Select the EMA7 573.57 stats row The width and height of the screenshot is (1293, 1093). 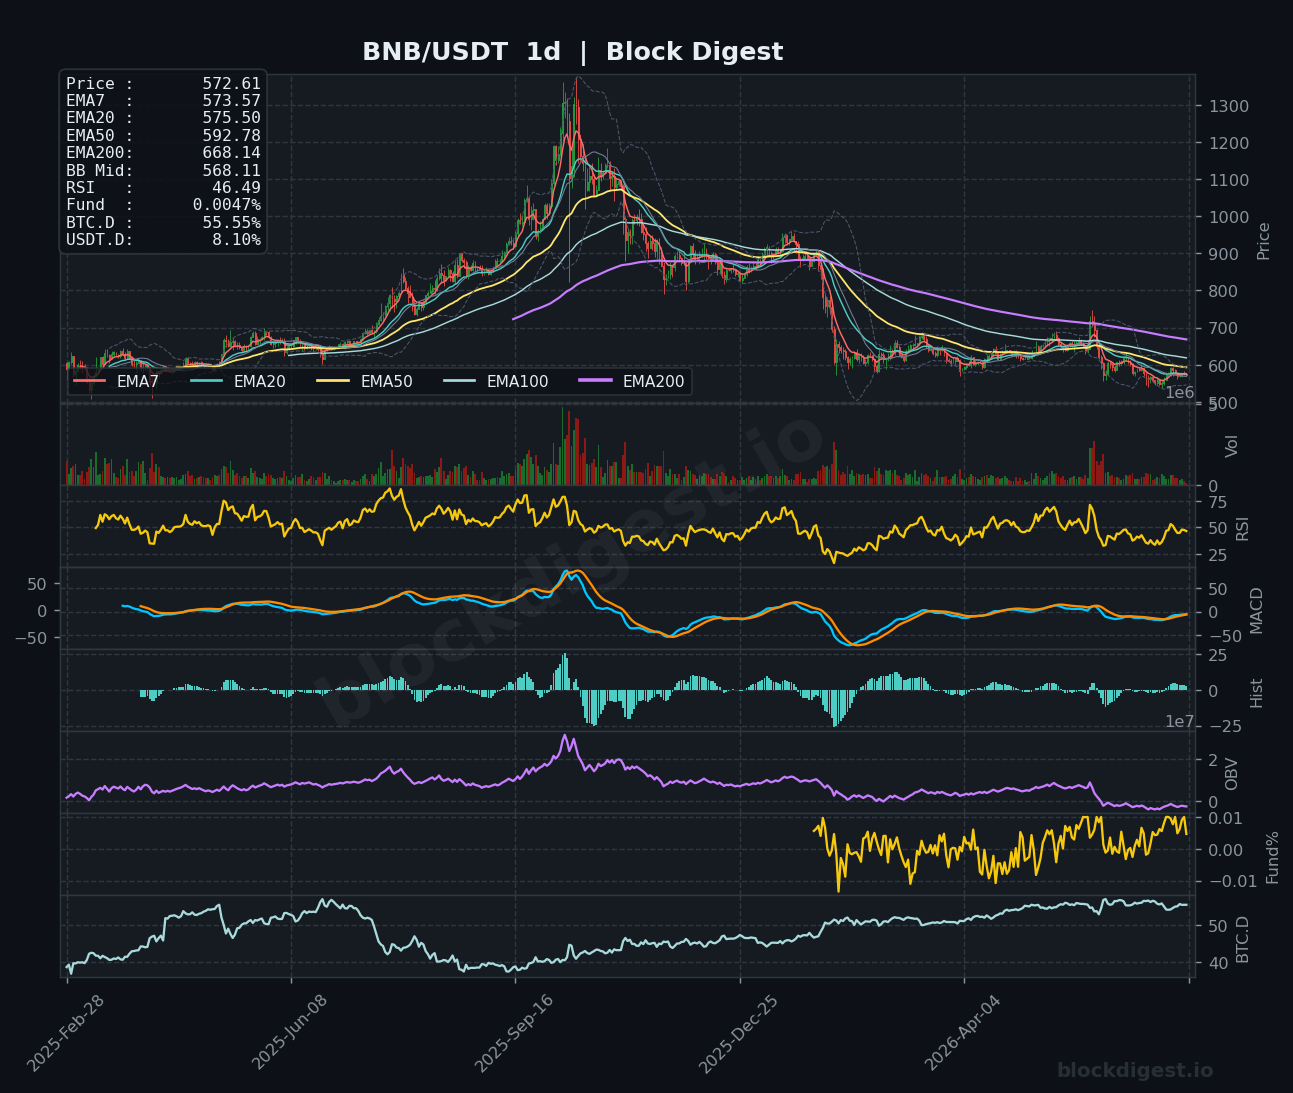pos(163,101)
